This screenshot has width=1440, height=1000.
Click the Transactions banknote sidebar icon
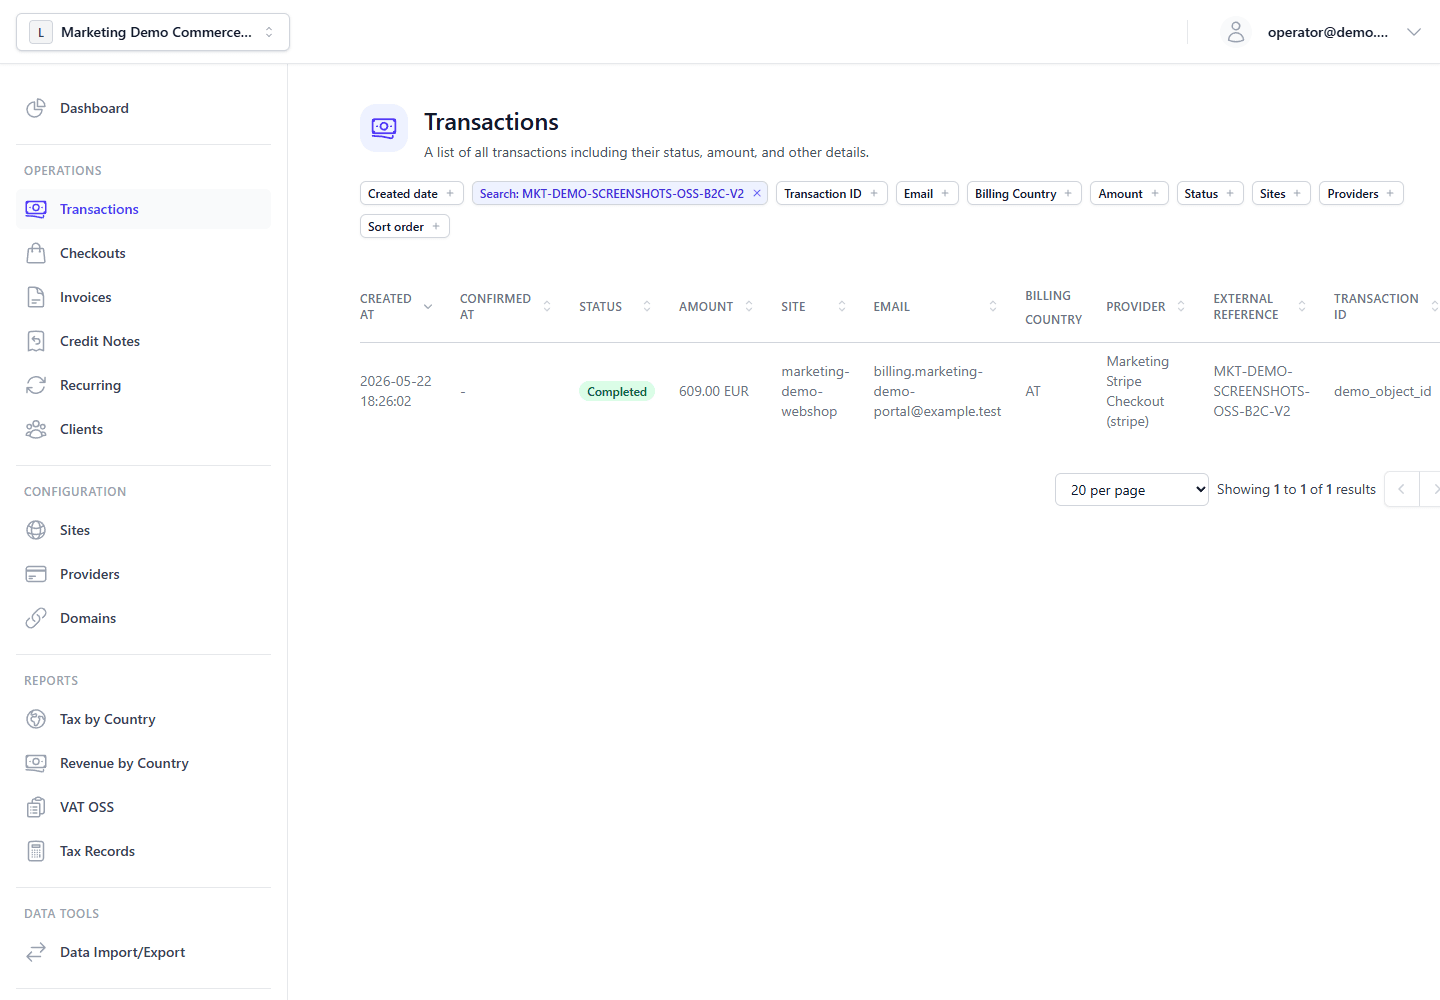pyautogui.click(x=36, y=209)
